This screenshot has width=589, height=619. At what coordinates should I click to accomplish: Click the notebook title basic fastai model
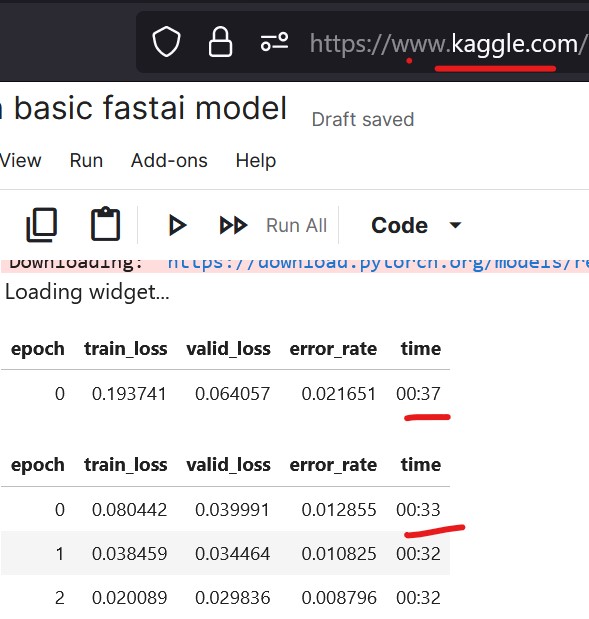tap(150, 107)
